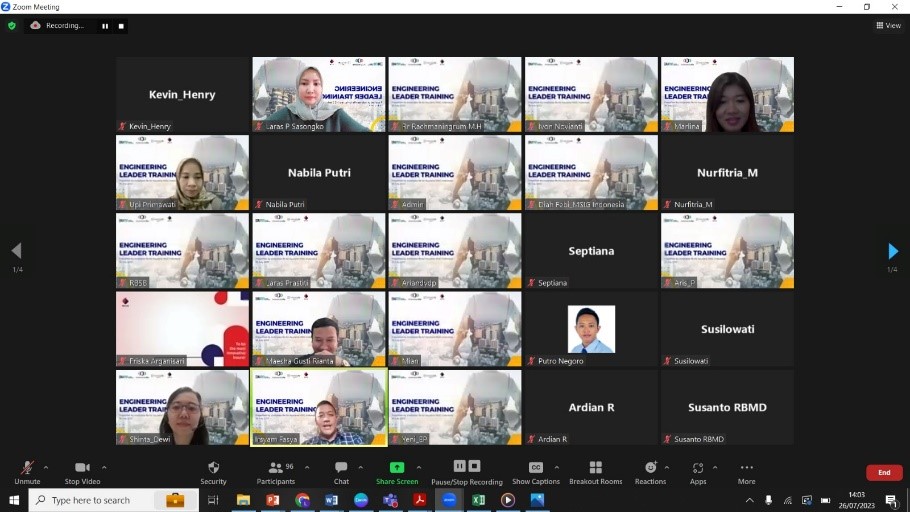910x512 pixels.
Task: Expand arrow next to Reactions
Action: click(667, 467)
